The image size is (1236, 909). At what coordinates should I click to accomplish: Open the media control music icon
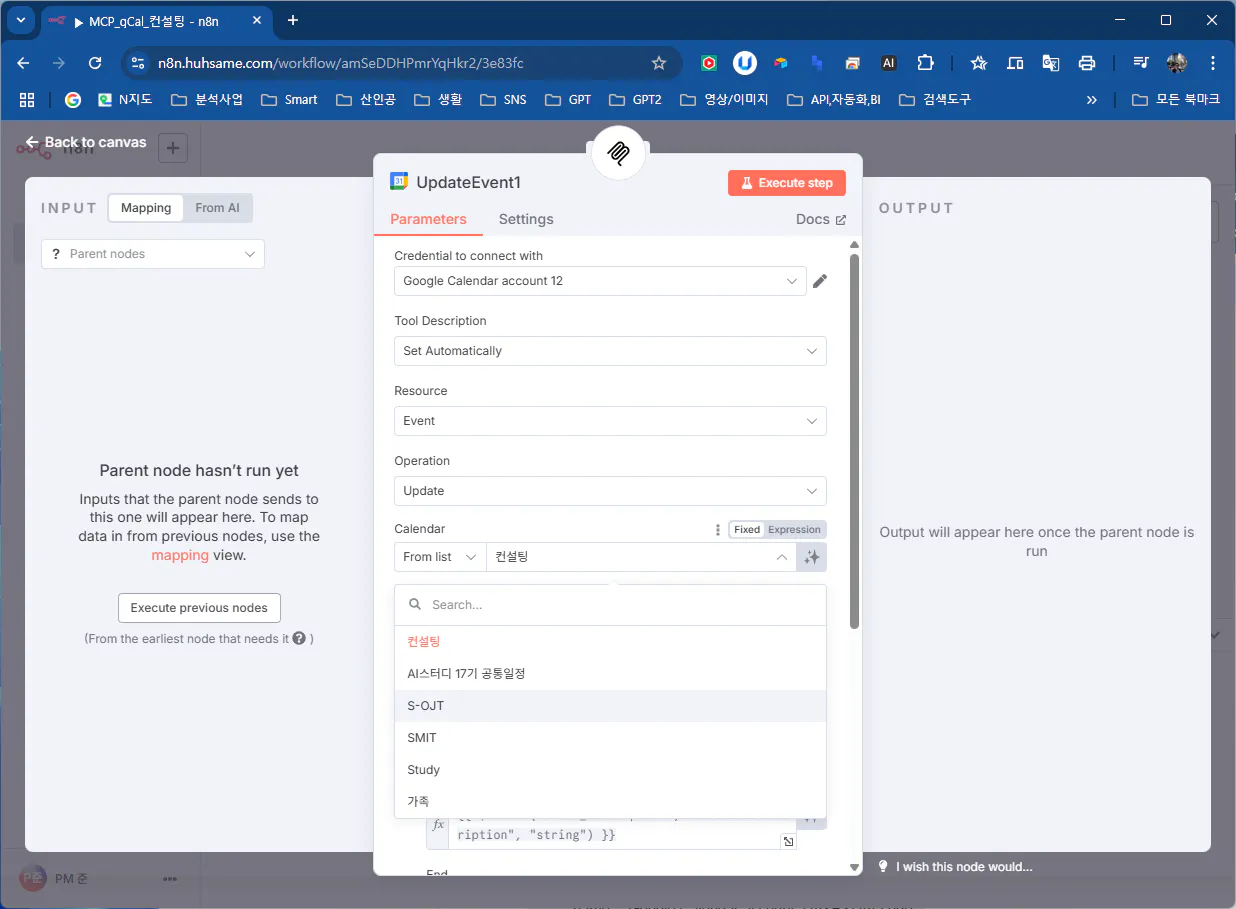[x=1141, y=63]
